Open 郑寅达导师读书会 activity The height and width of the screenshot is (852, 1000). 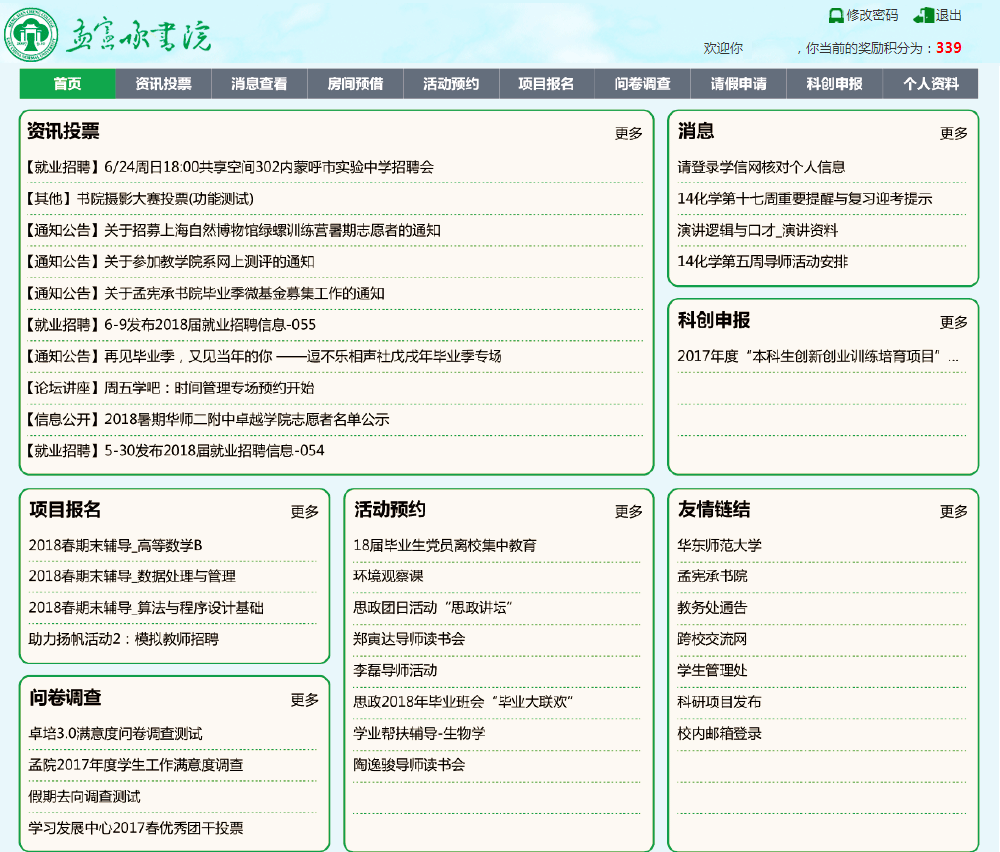409,639
